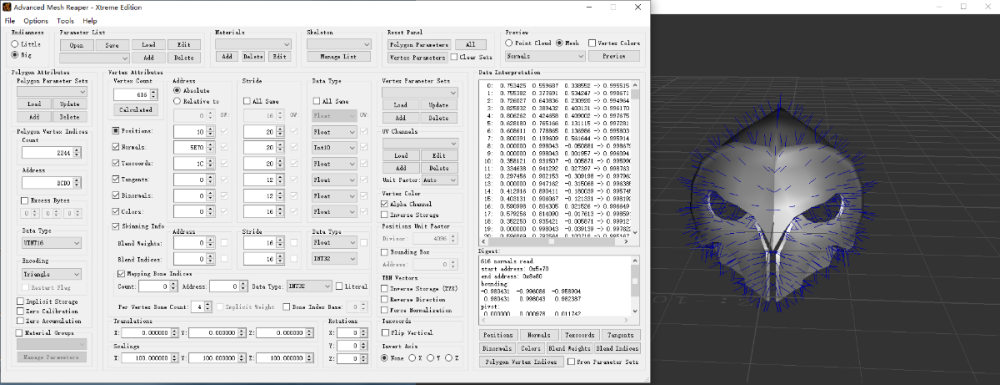Click the Advanced Mesh Reaper title bar app icon
The width and height of the screenshot is (1000, 385).
(7, 8)
